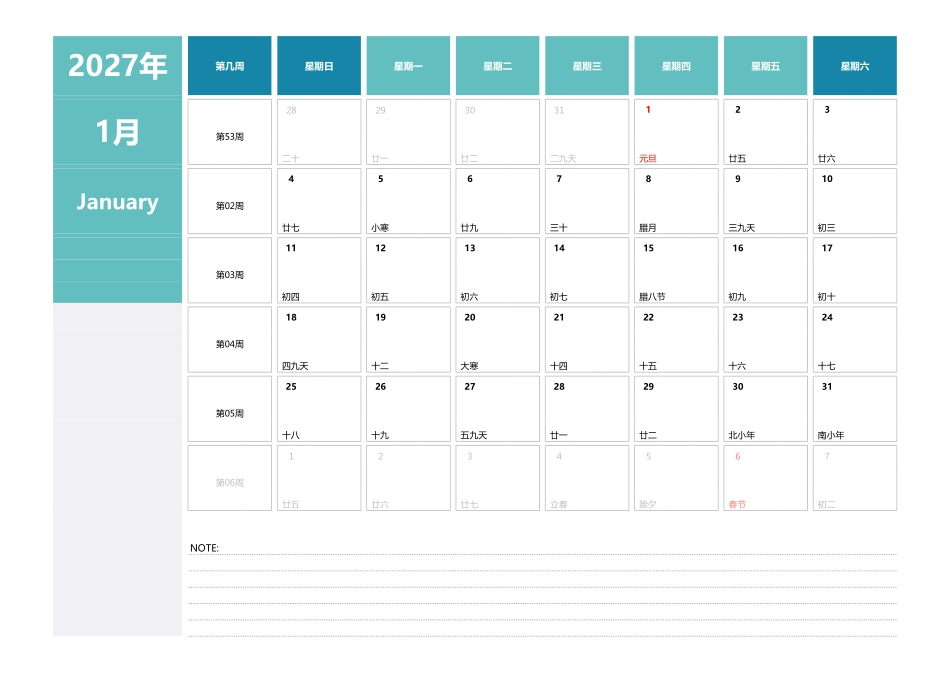
Task: Select the day 13 初六 cell
Action: tap(497, 270)
